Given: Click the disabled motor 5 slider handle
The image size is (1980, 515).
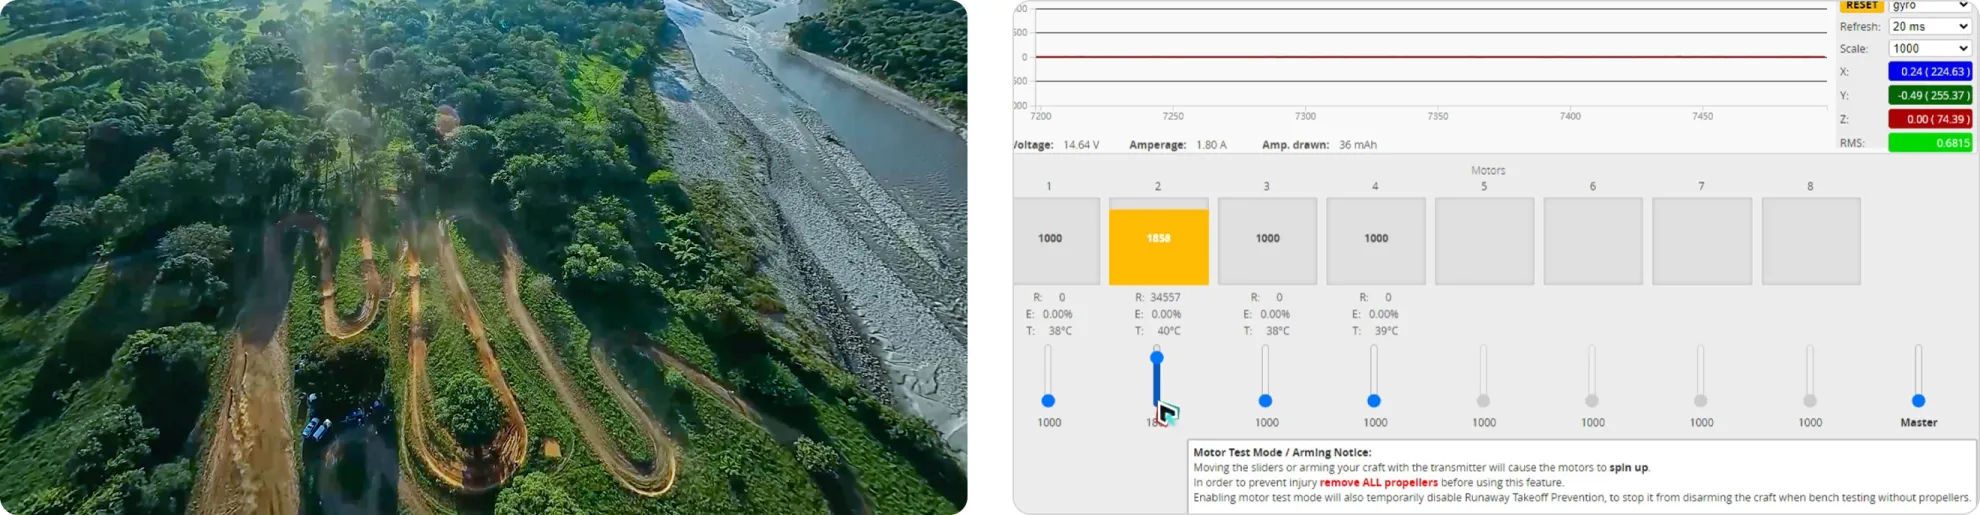Looking at the screenshot, I should (x=1483, y=401).
